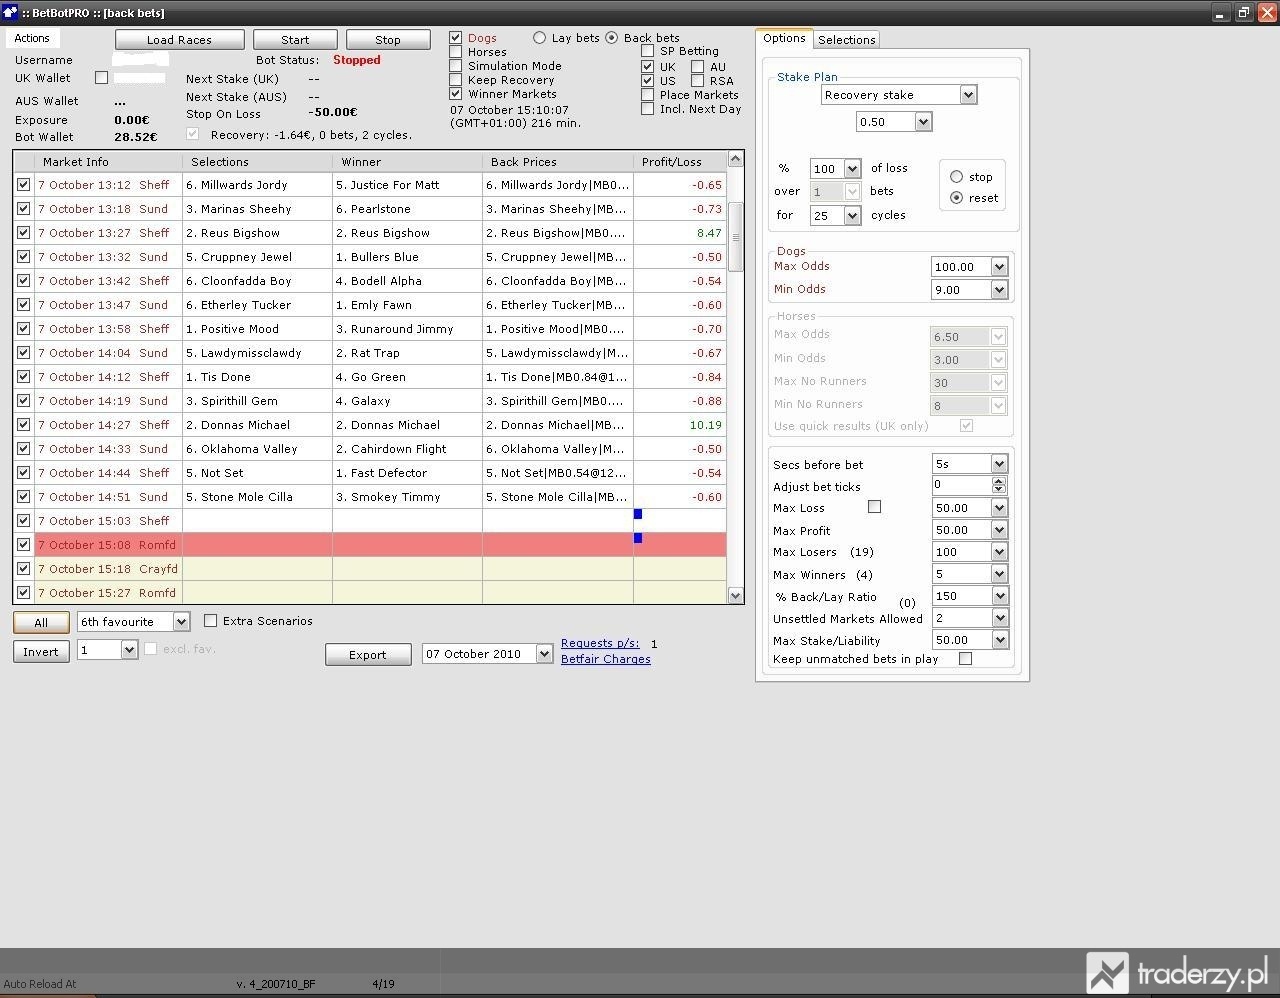The height and width of the screenshot is (998, 1280).
Task: Enable Simulation Mode
Action: [x=456, y=65]
